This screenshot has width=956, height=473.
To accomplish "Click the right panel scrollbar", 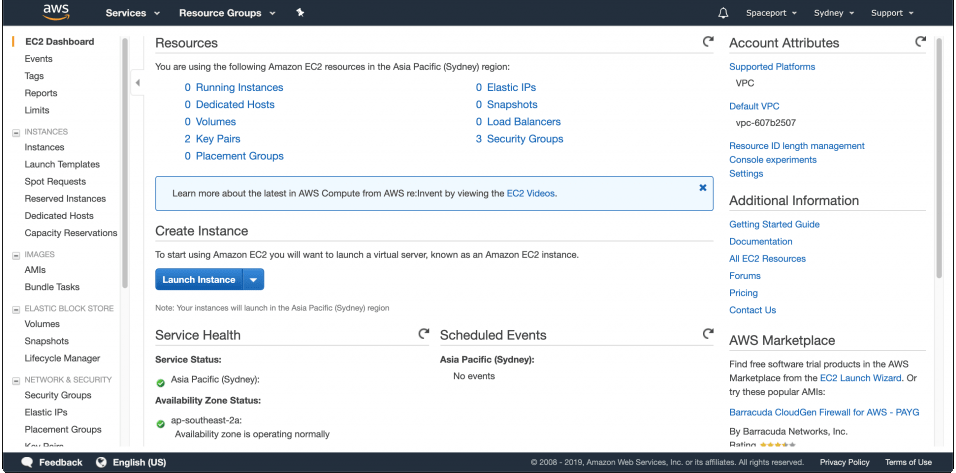I will coord(939,158).
